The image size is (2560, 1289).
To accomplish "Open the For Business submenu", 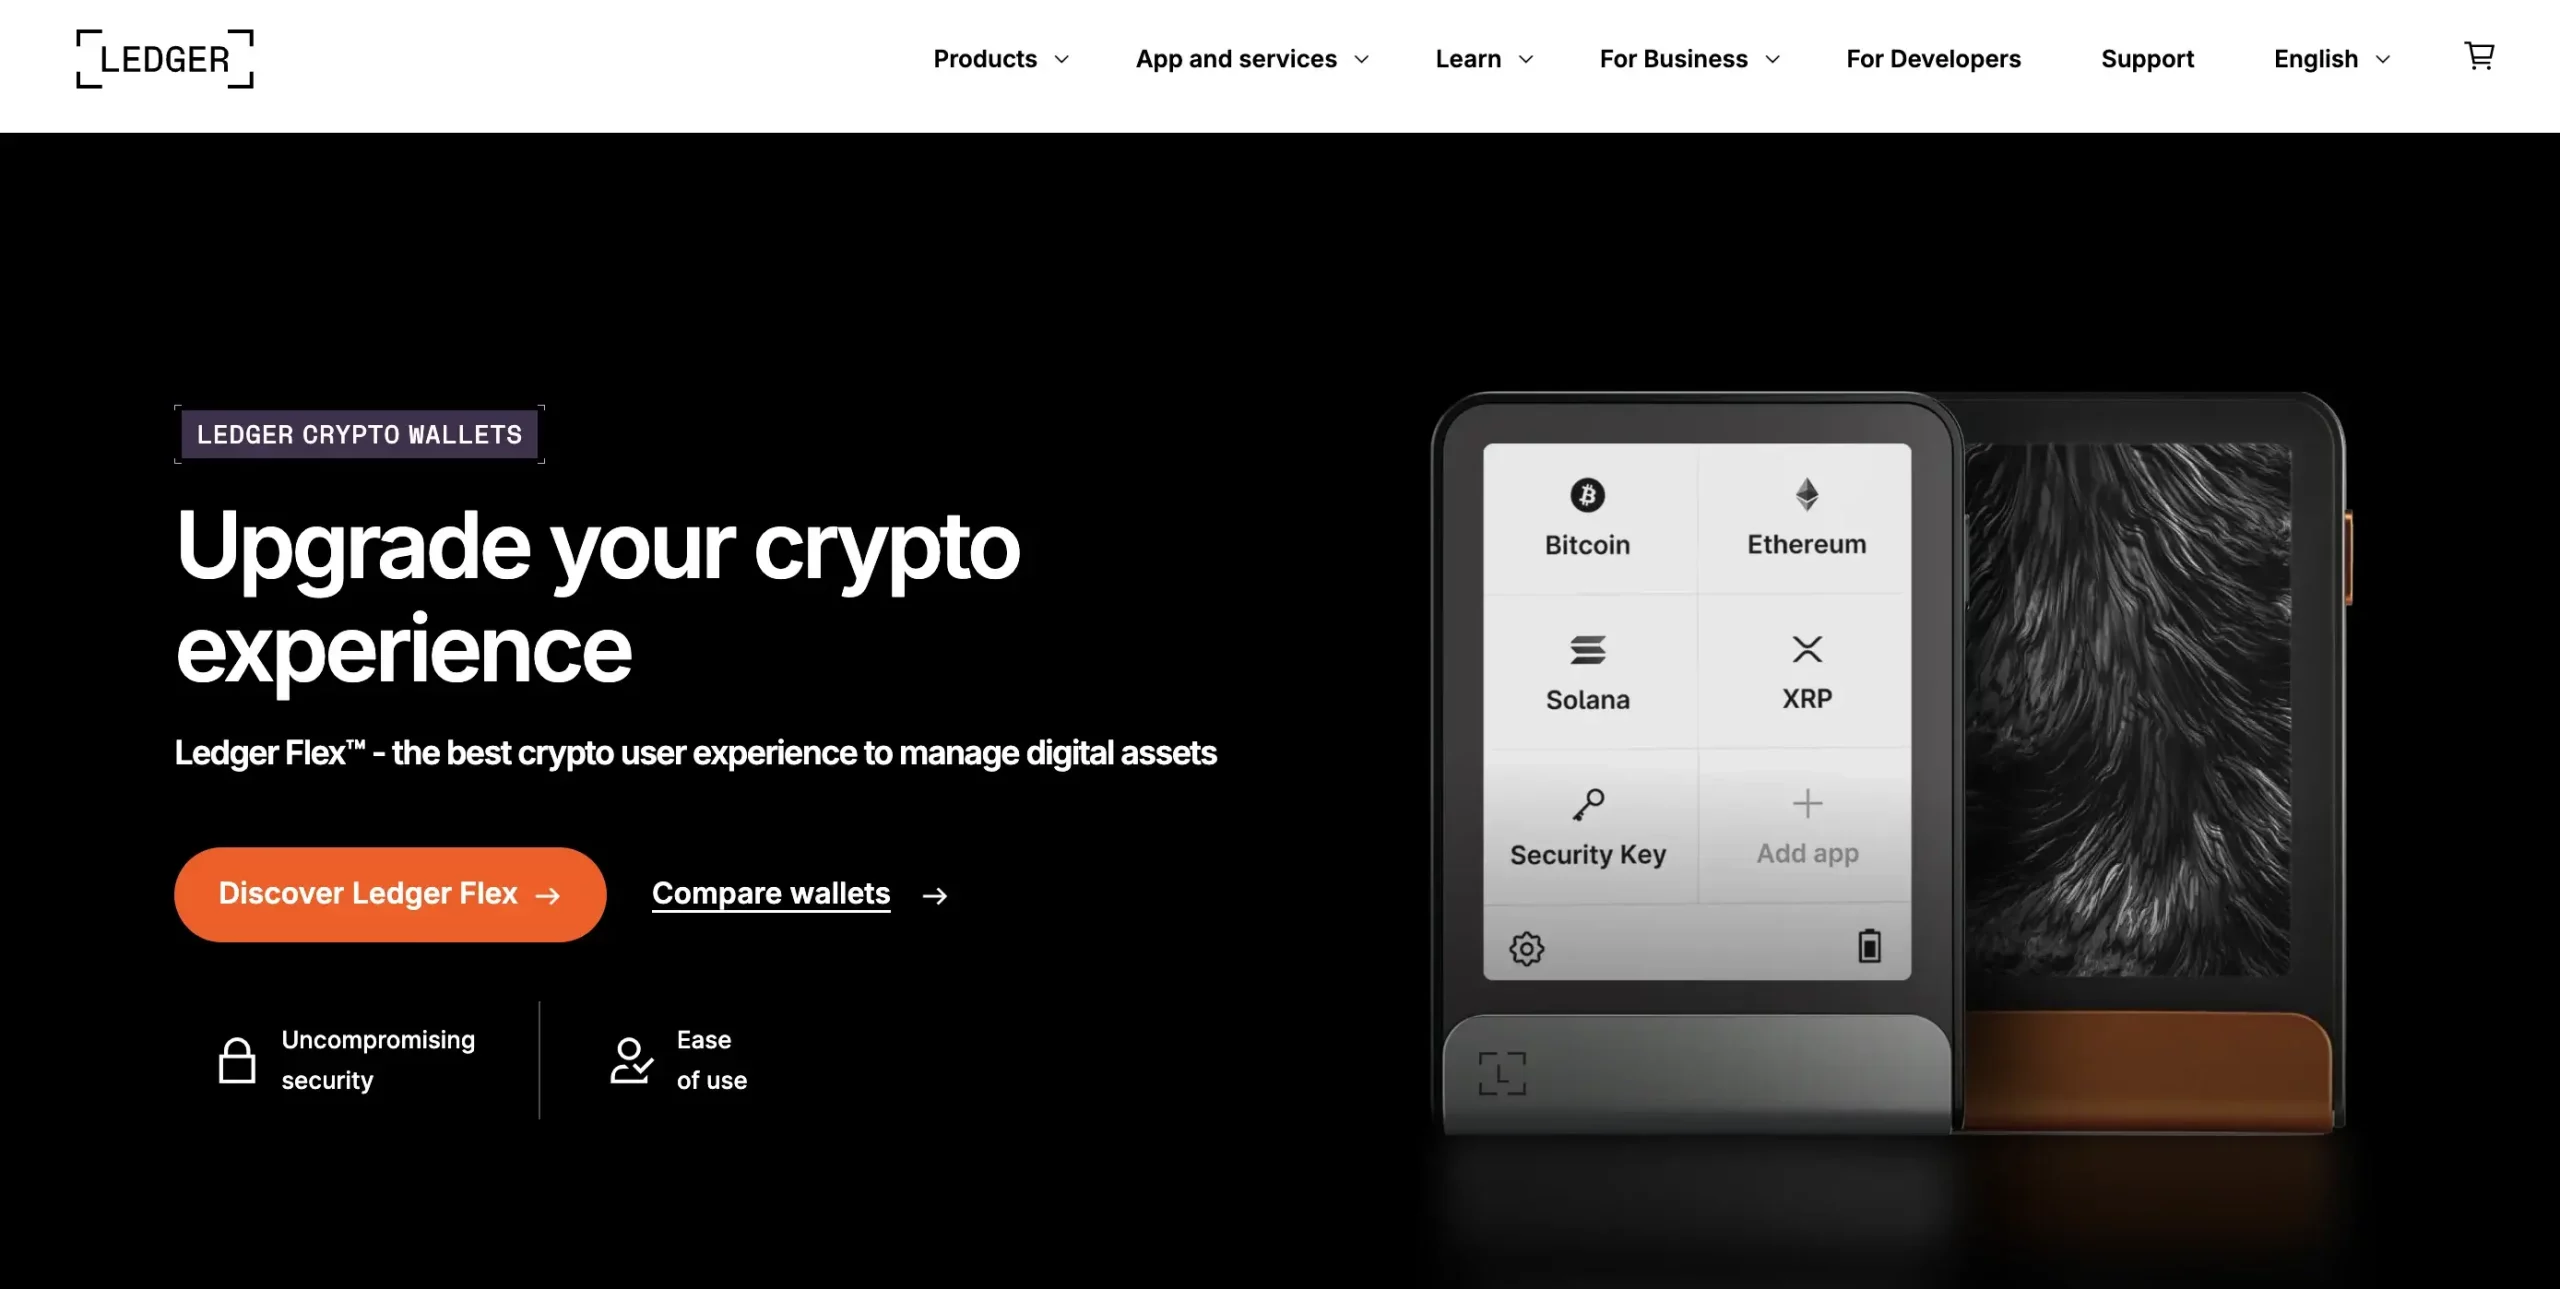I will click(1691, 56).
